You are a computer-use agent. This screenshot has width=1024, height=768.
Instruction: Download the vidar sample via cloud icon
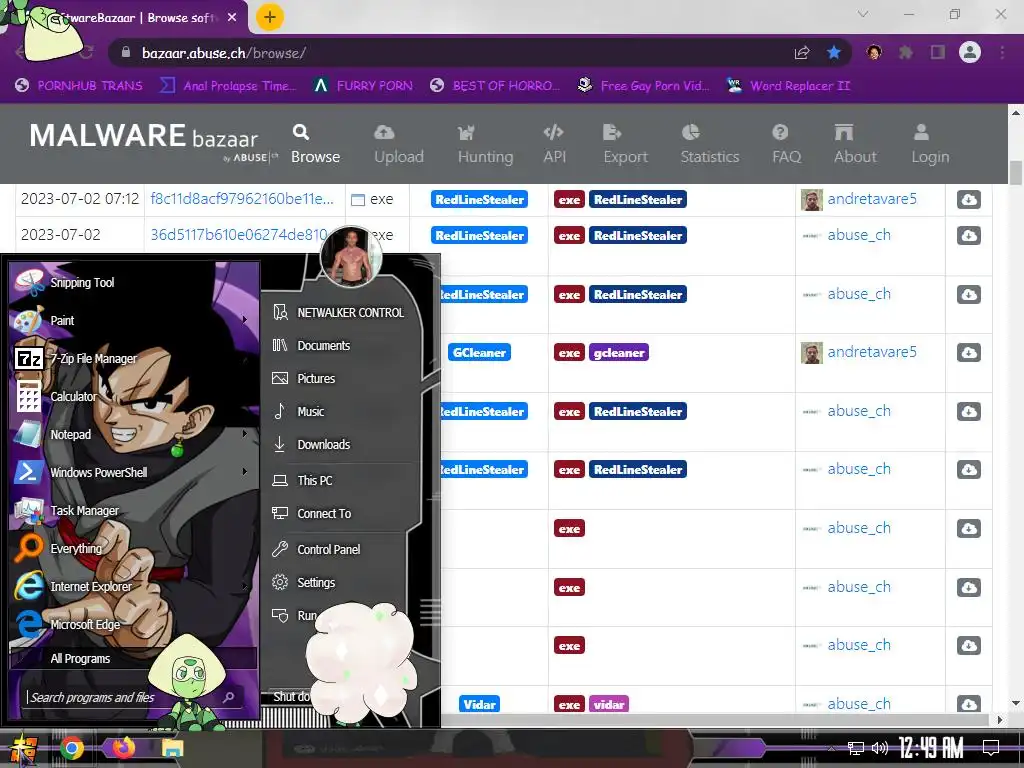[x=968, y=704]
